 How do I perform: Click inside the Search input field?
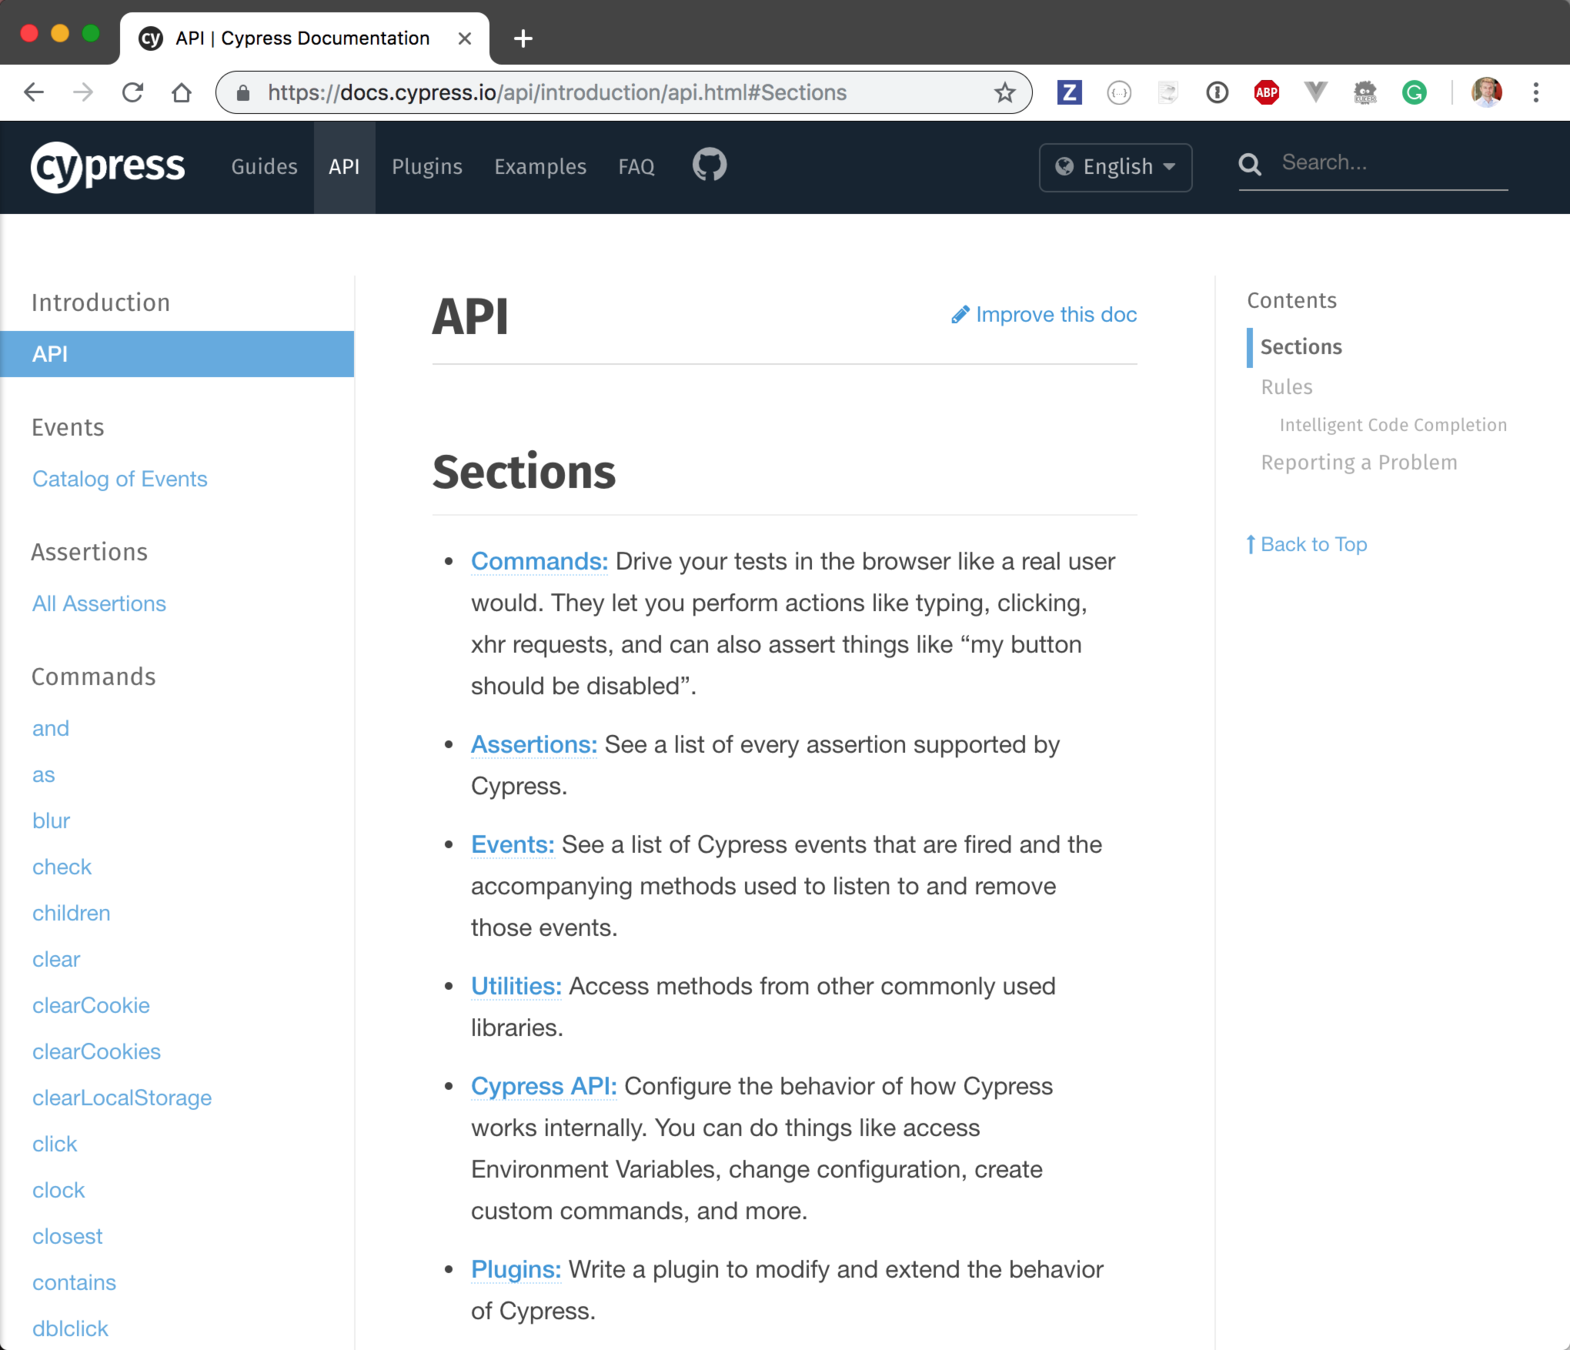pyautogui.click(x=1394, y=163)
